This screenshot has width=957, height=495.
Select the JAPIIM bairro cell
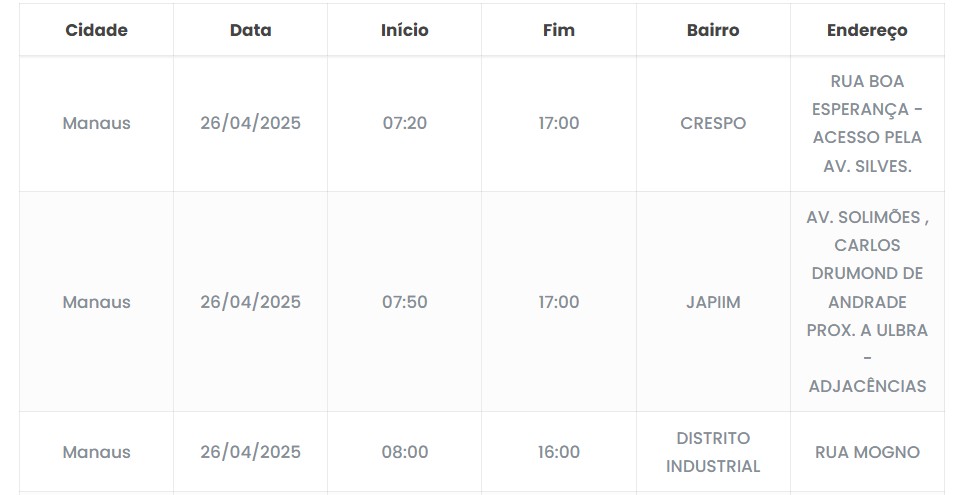tap(713, 302)
